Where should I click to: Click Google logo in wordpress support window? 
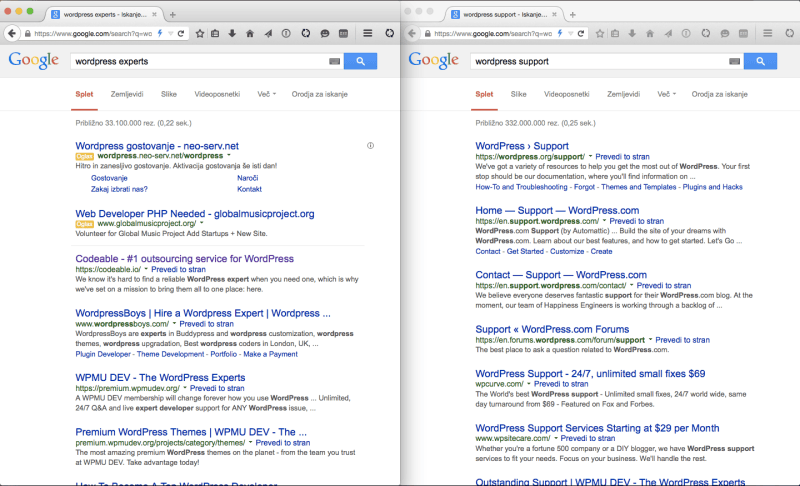tap(434, 60)
